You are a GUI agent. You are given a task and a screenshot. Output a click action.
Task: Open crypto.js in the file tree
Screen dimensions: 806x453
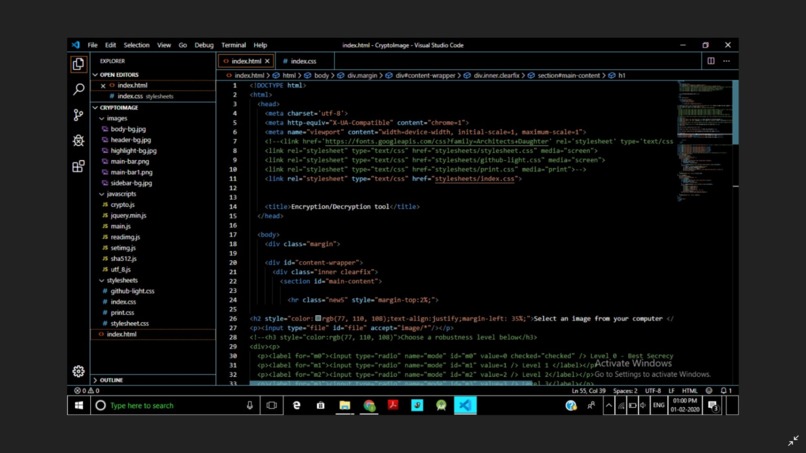pyautogui.click(x=122, y=205)
